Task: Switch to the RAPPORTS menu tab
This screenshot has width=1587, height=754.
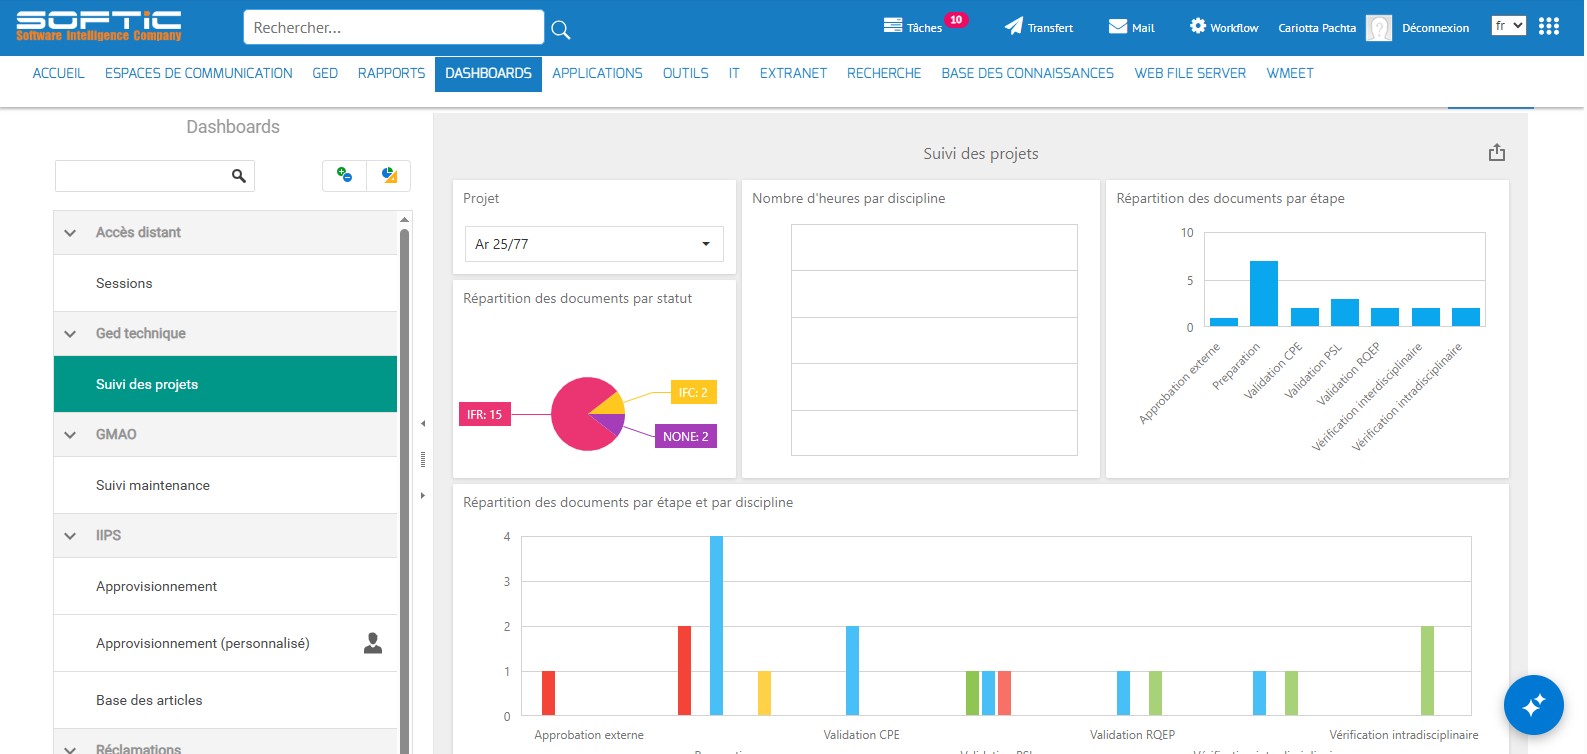Action: pyautogui.click(x=391, y=73)
